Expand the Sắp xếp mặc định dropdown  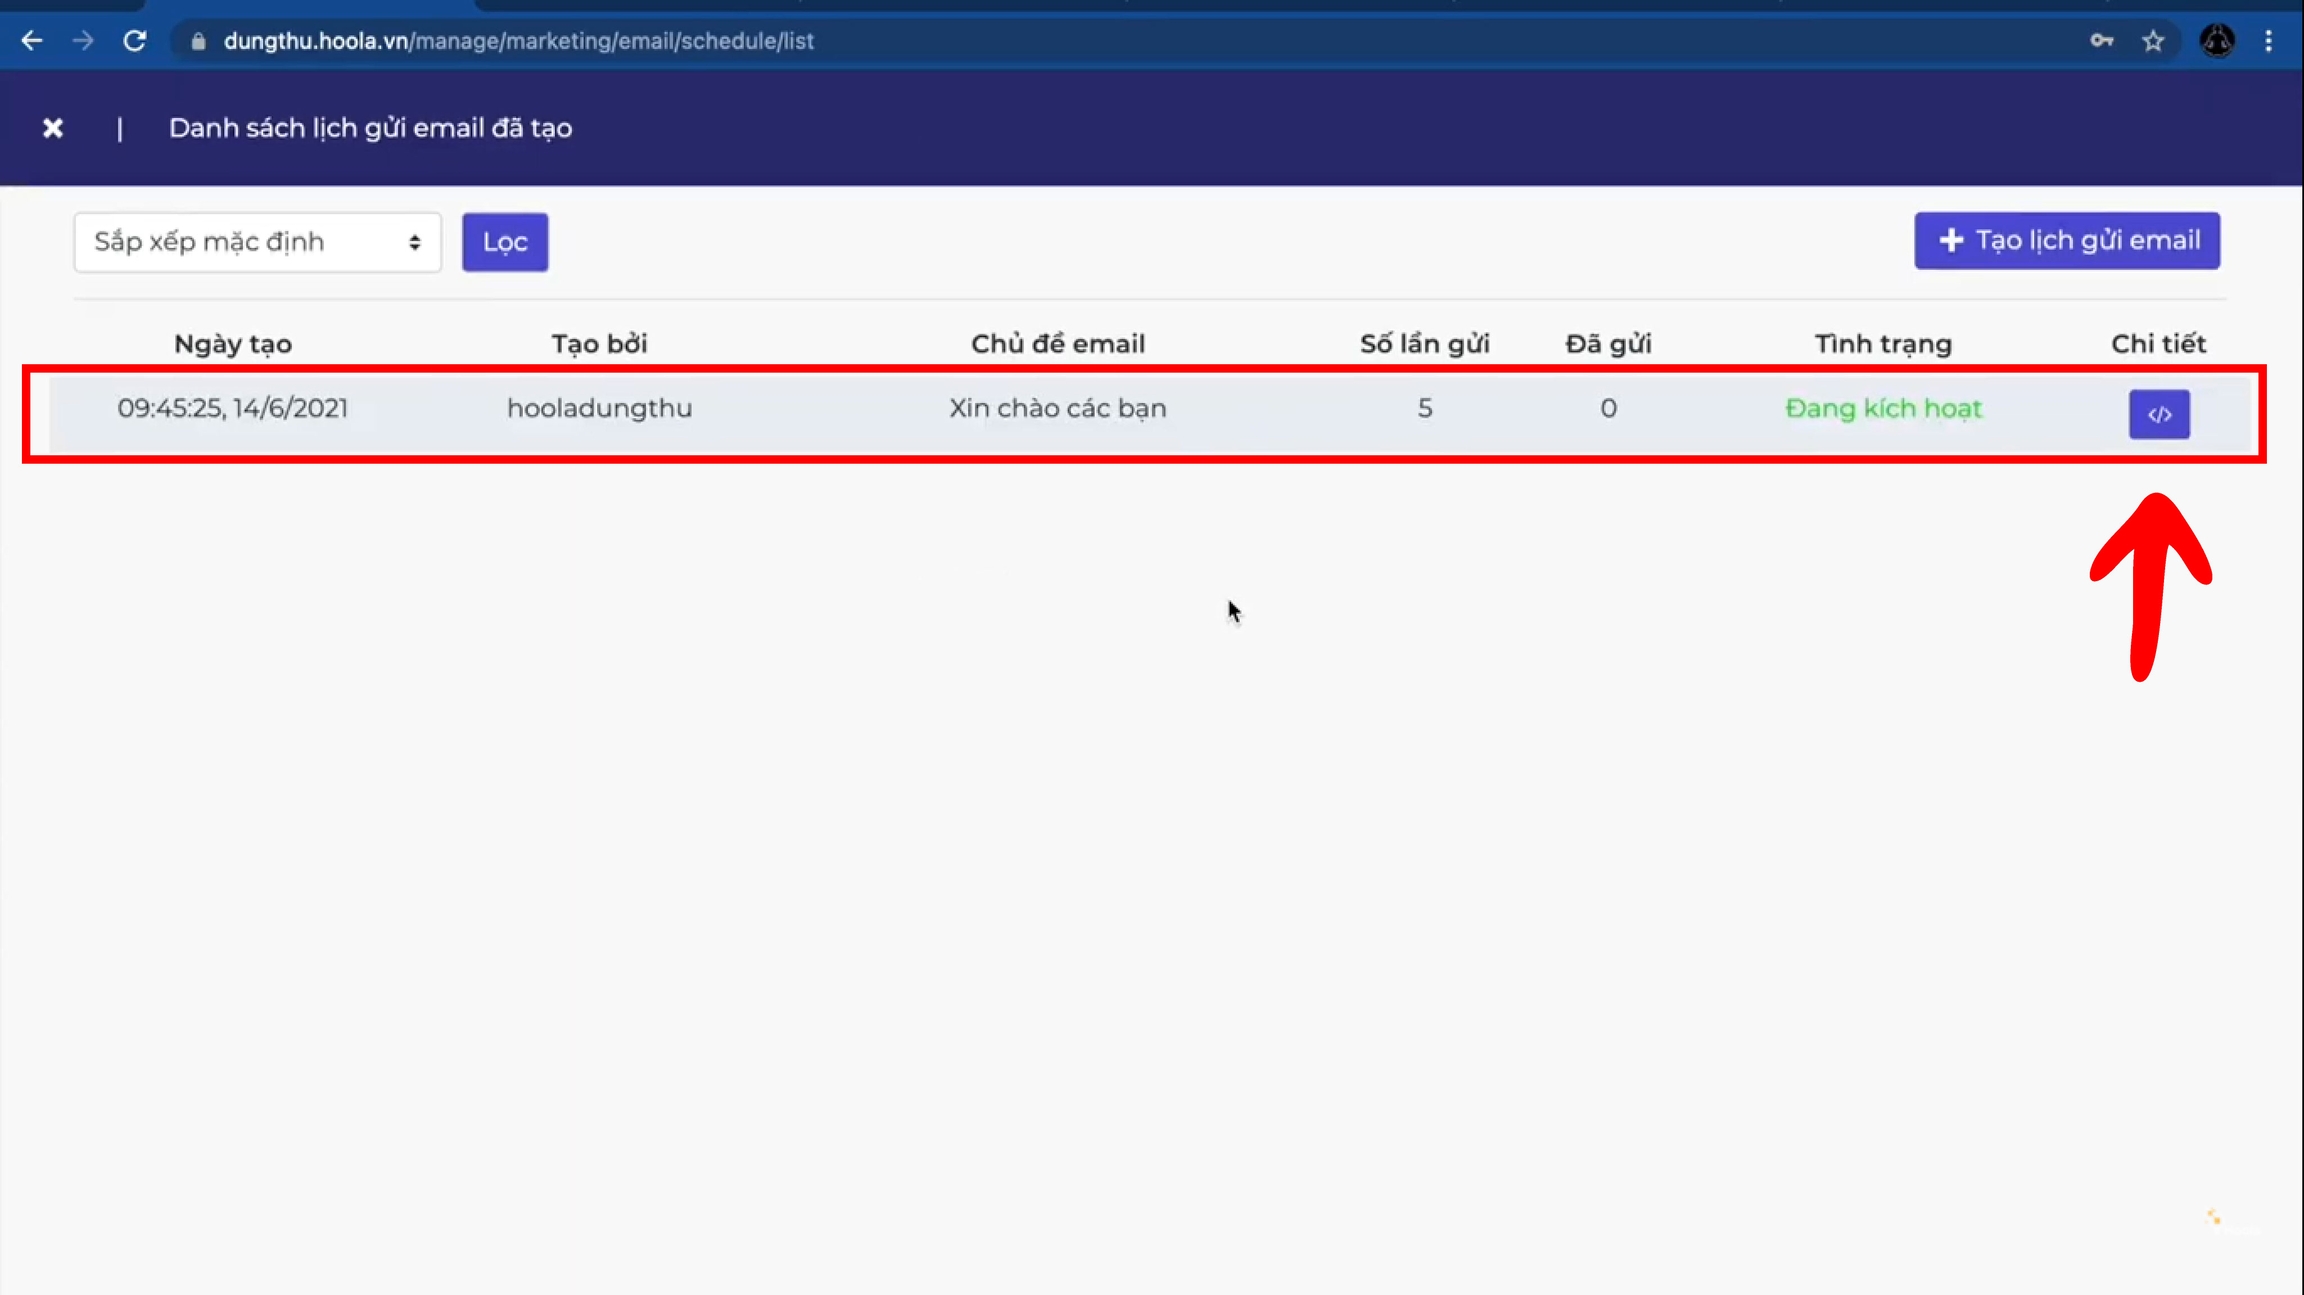click(x=257, y=242)
